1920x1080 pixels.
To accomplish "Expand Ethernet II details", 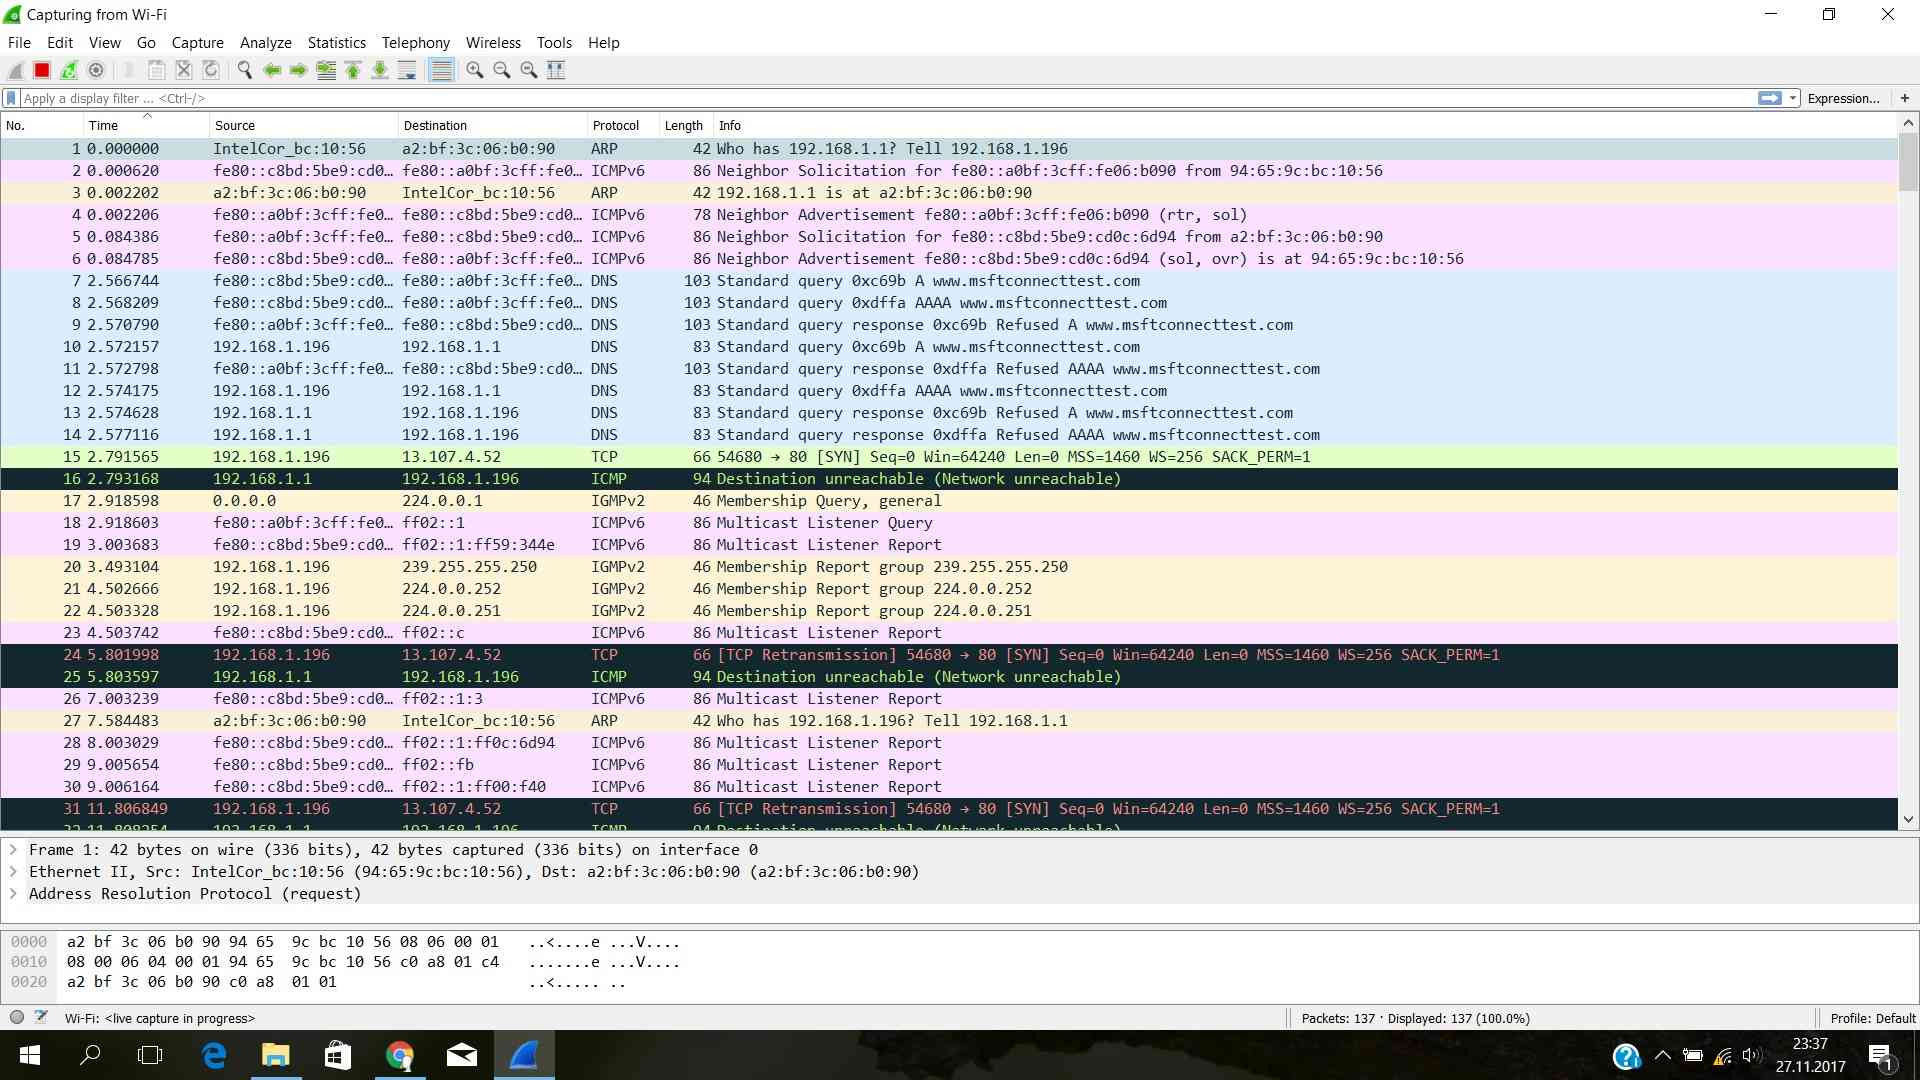I will [13, 872].
